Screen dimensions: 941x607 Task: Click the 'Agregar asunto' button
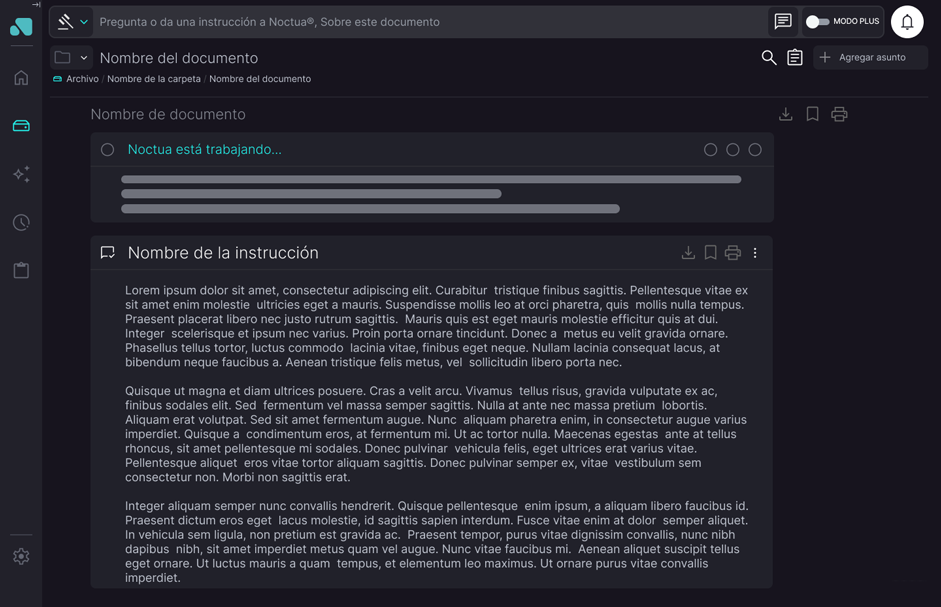coord(870,58)
